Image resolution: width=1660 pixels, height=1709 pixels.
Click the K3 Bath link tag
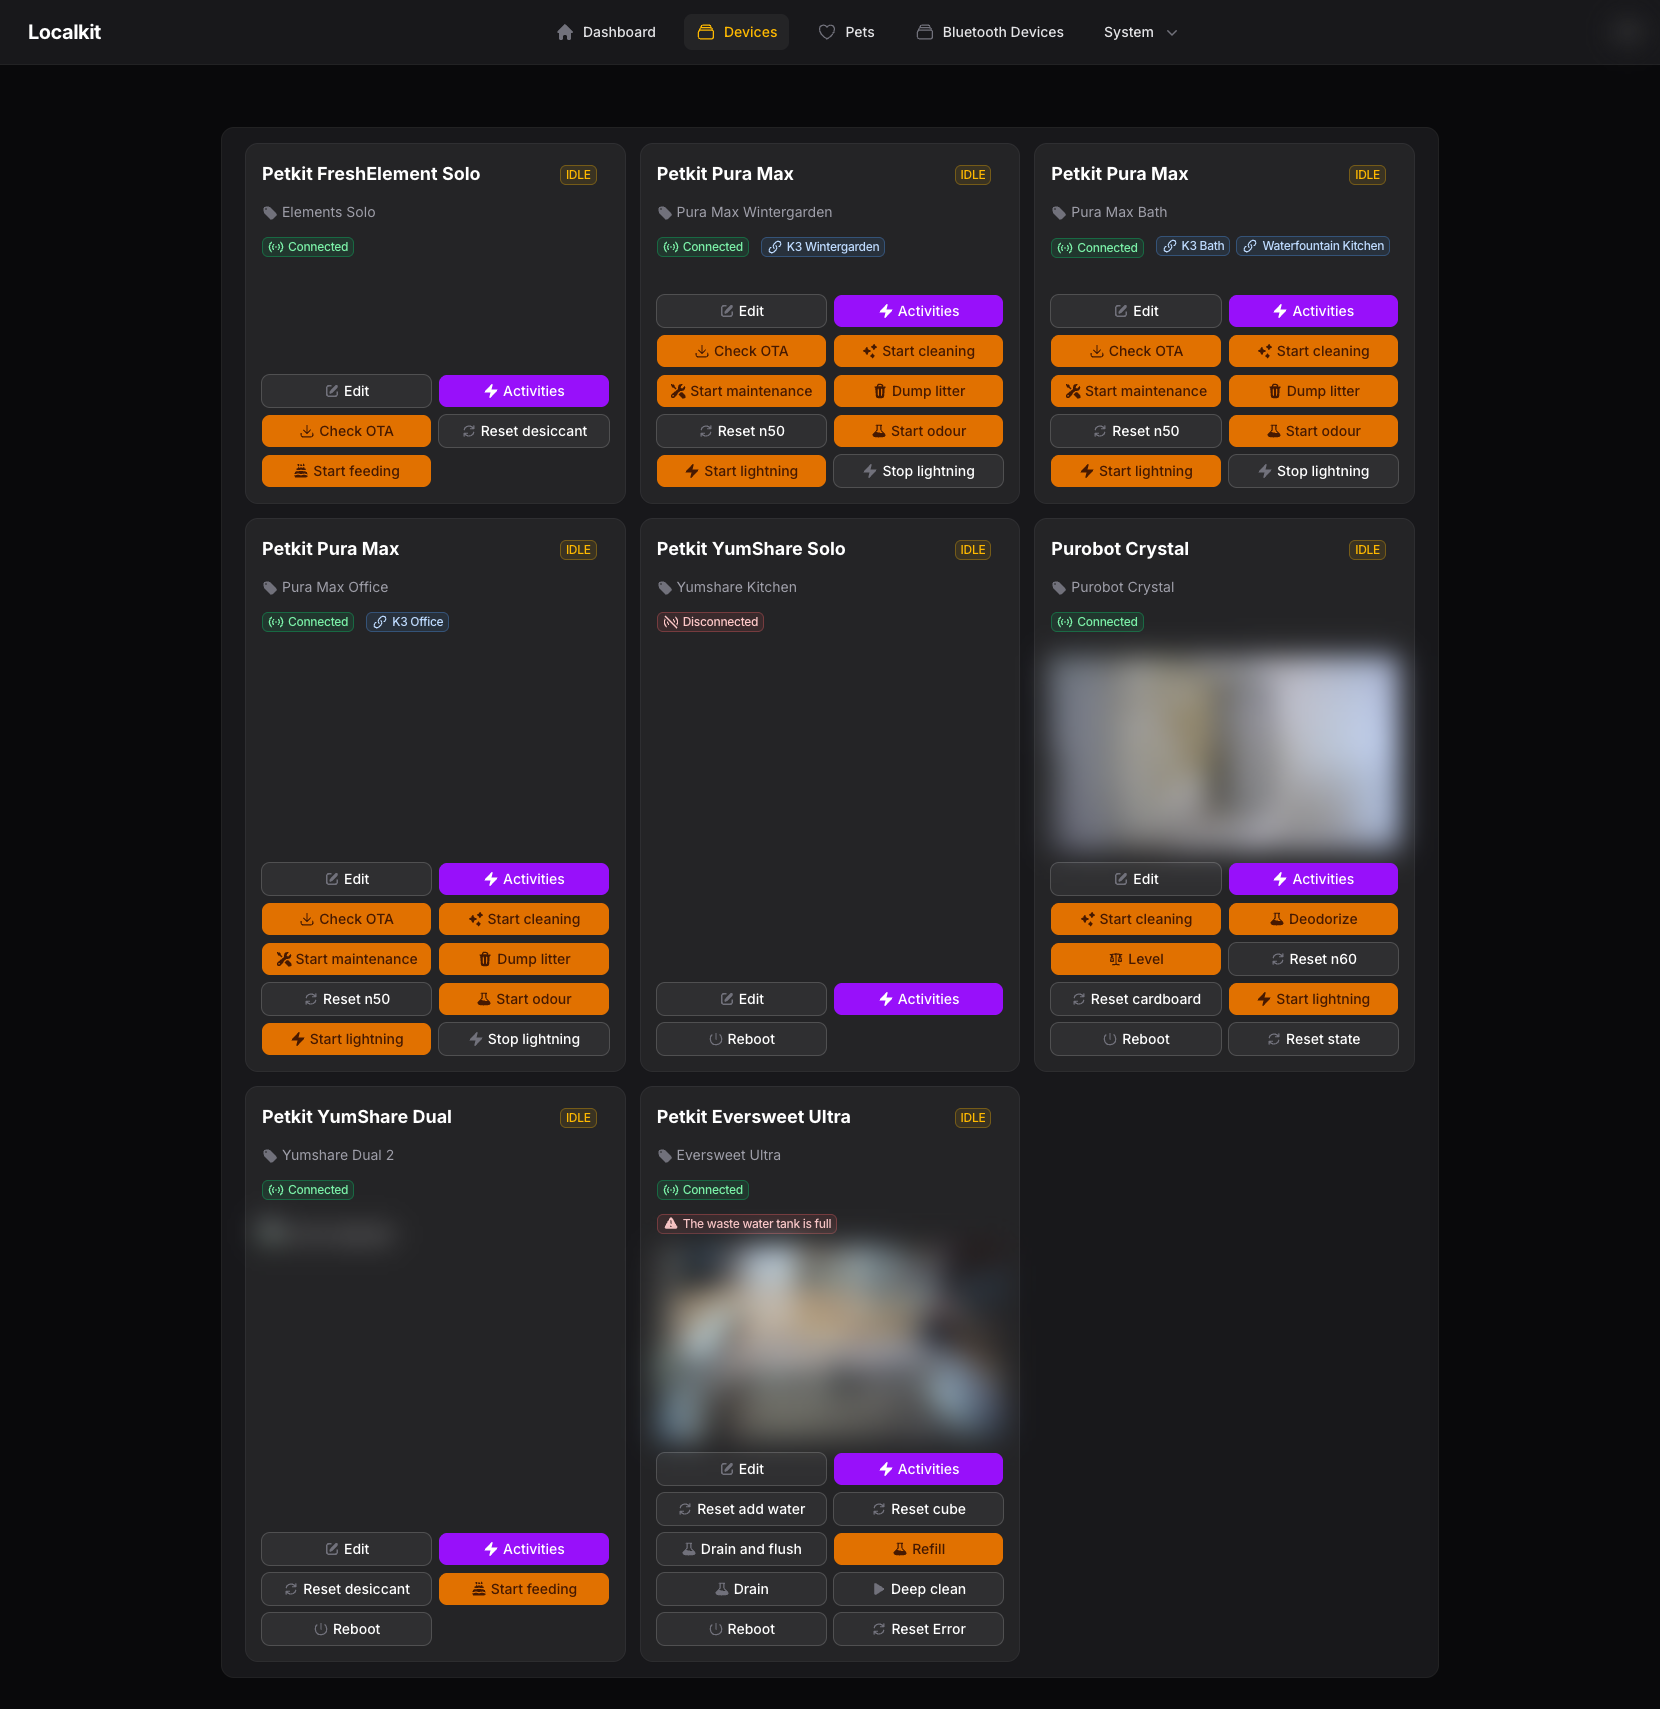pos(1193,246)
